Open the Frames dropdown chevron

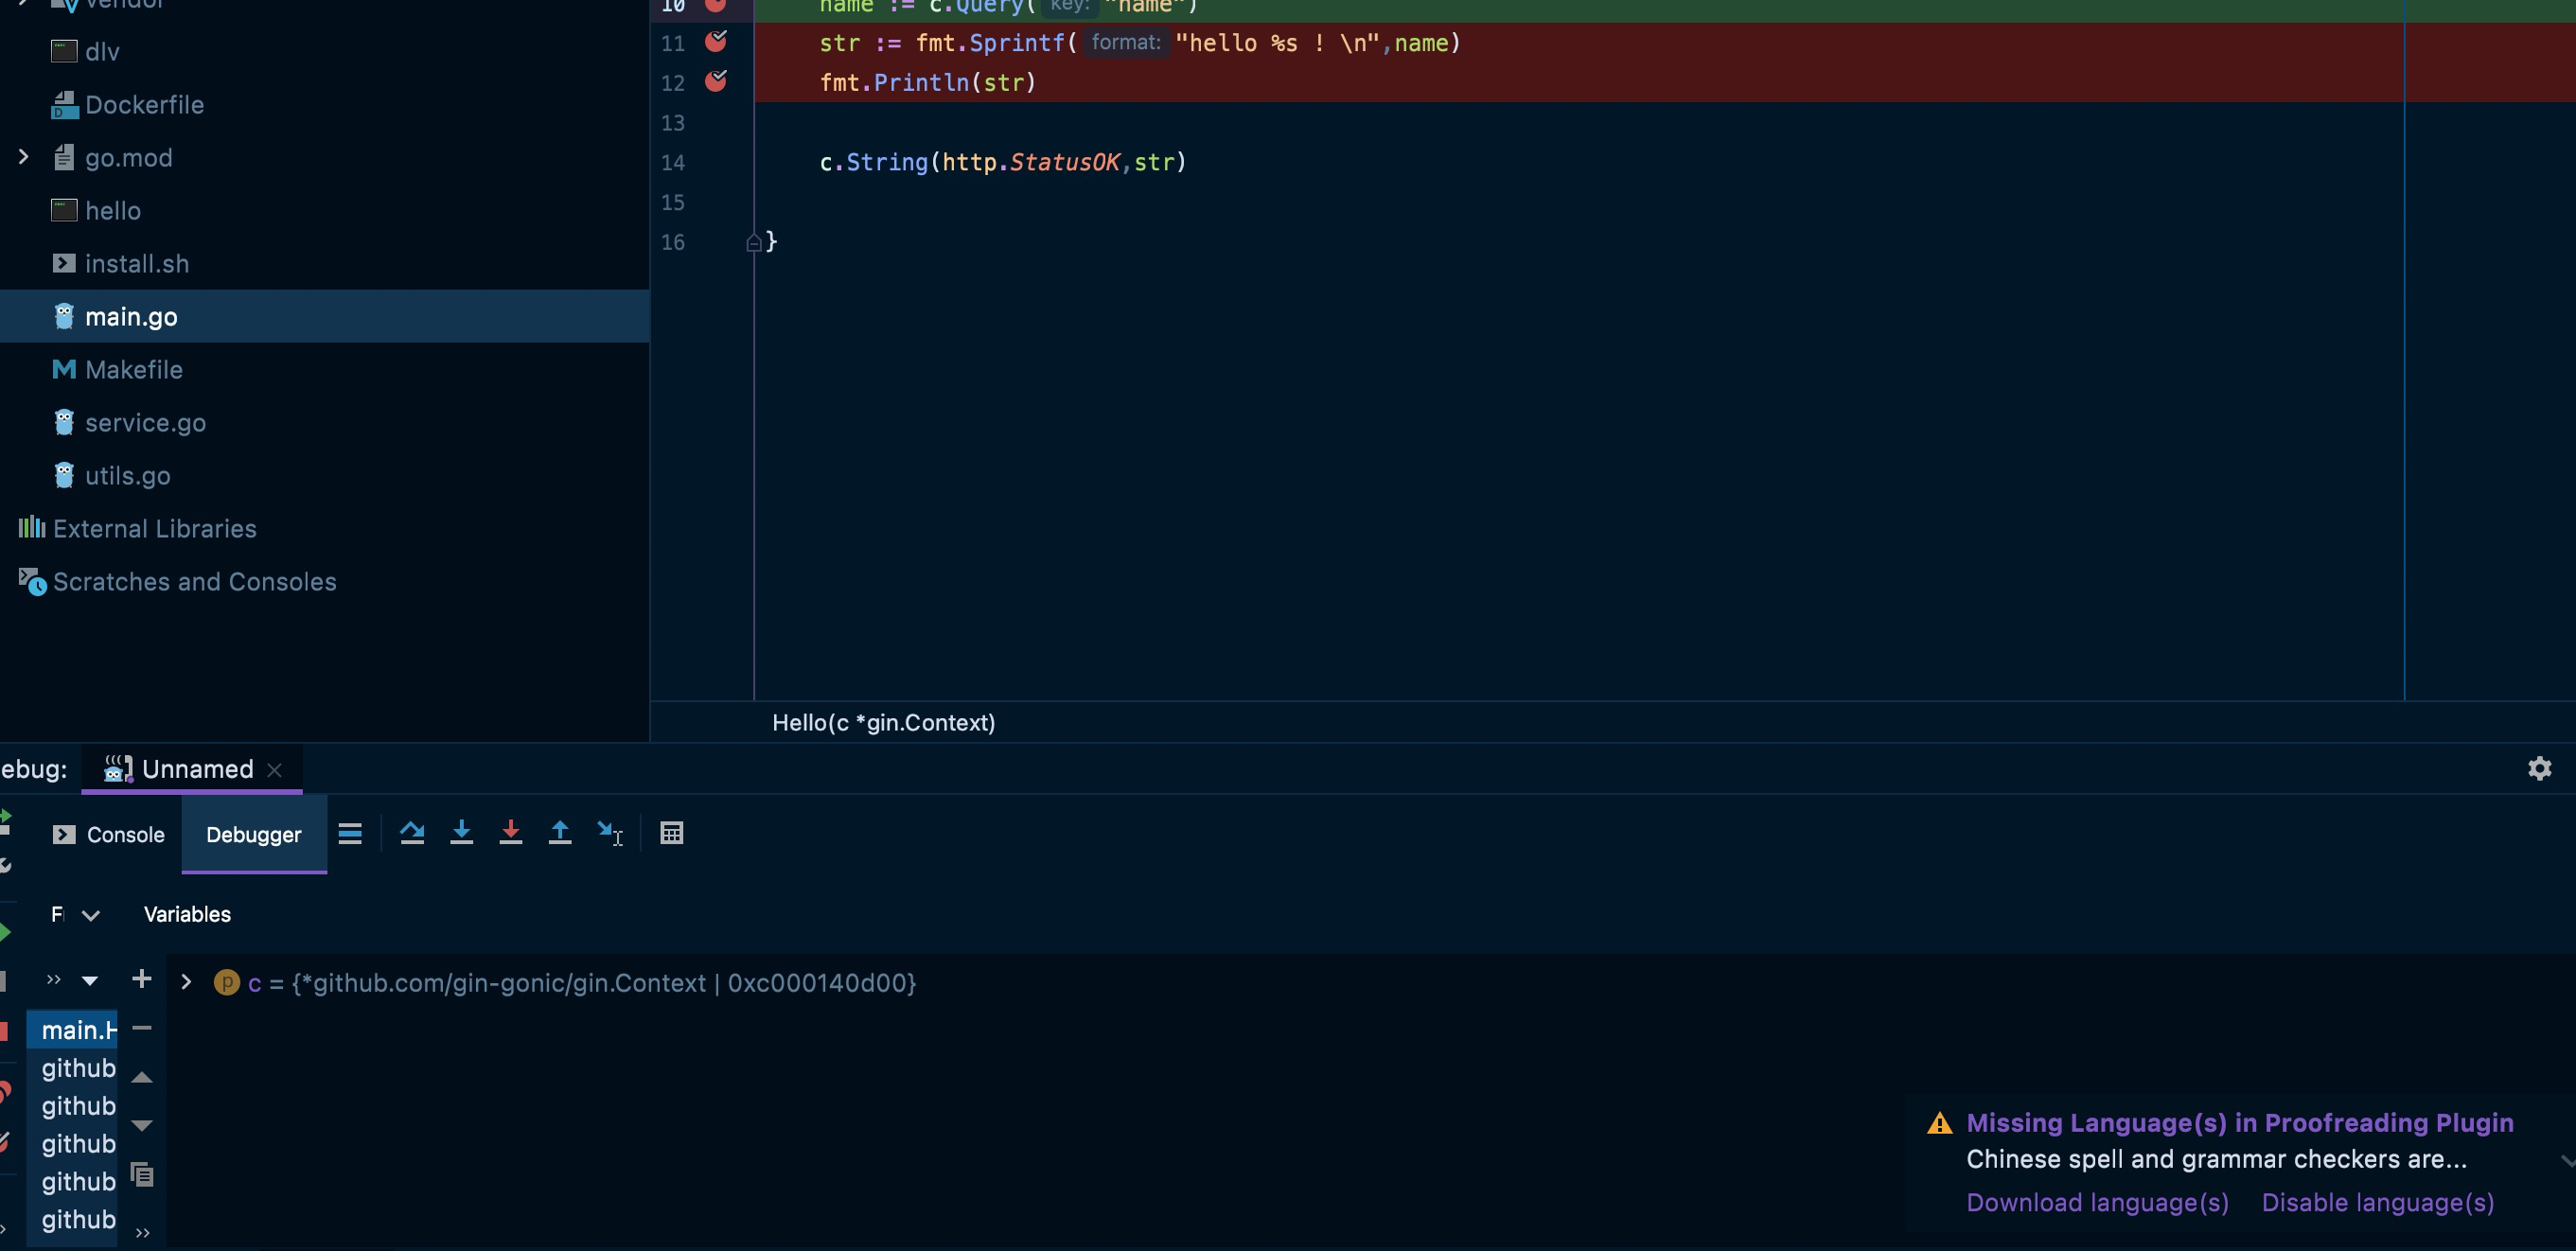90,915
